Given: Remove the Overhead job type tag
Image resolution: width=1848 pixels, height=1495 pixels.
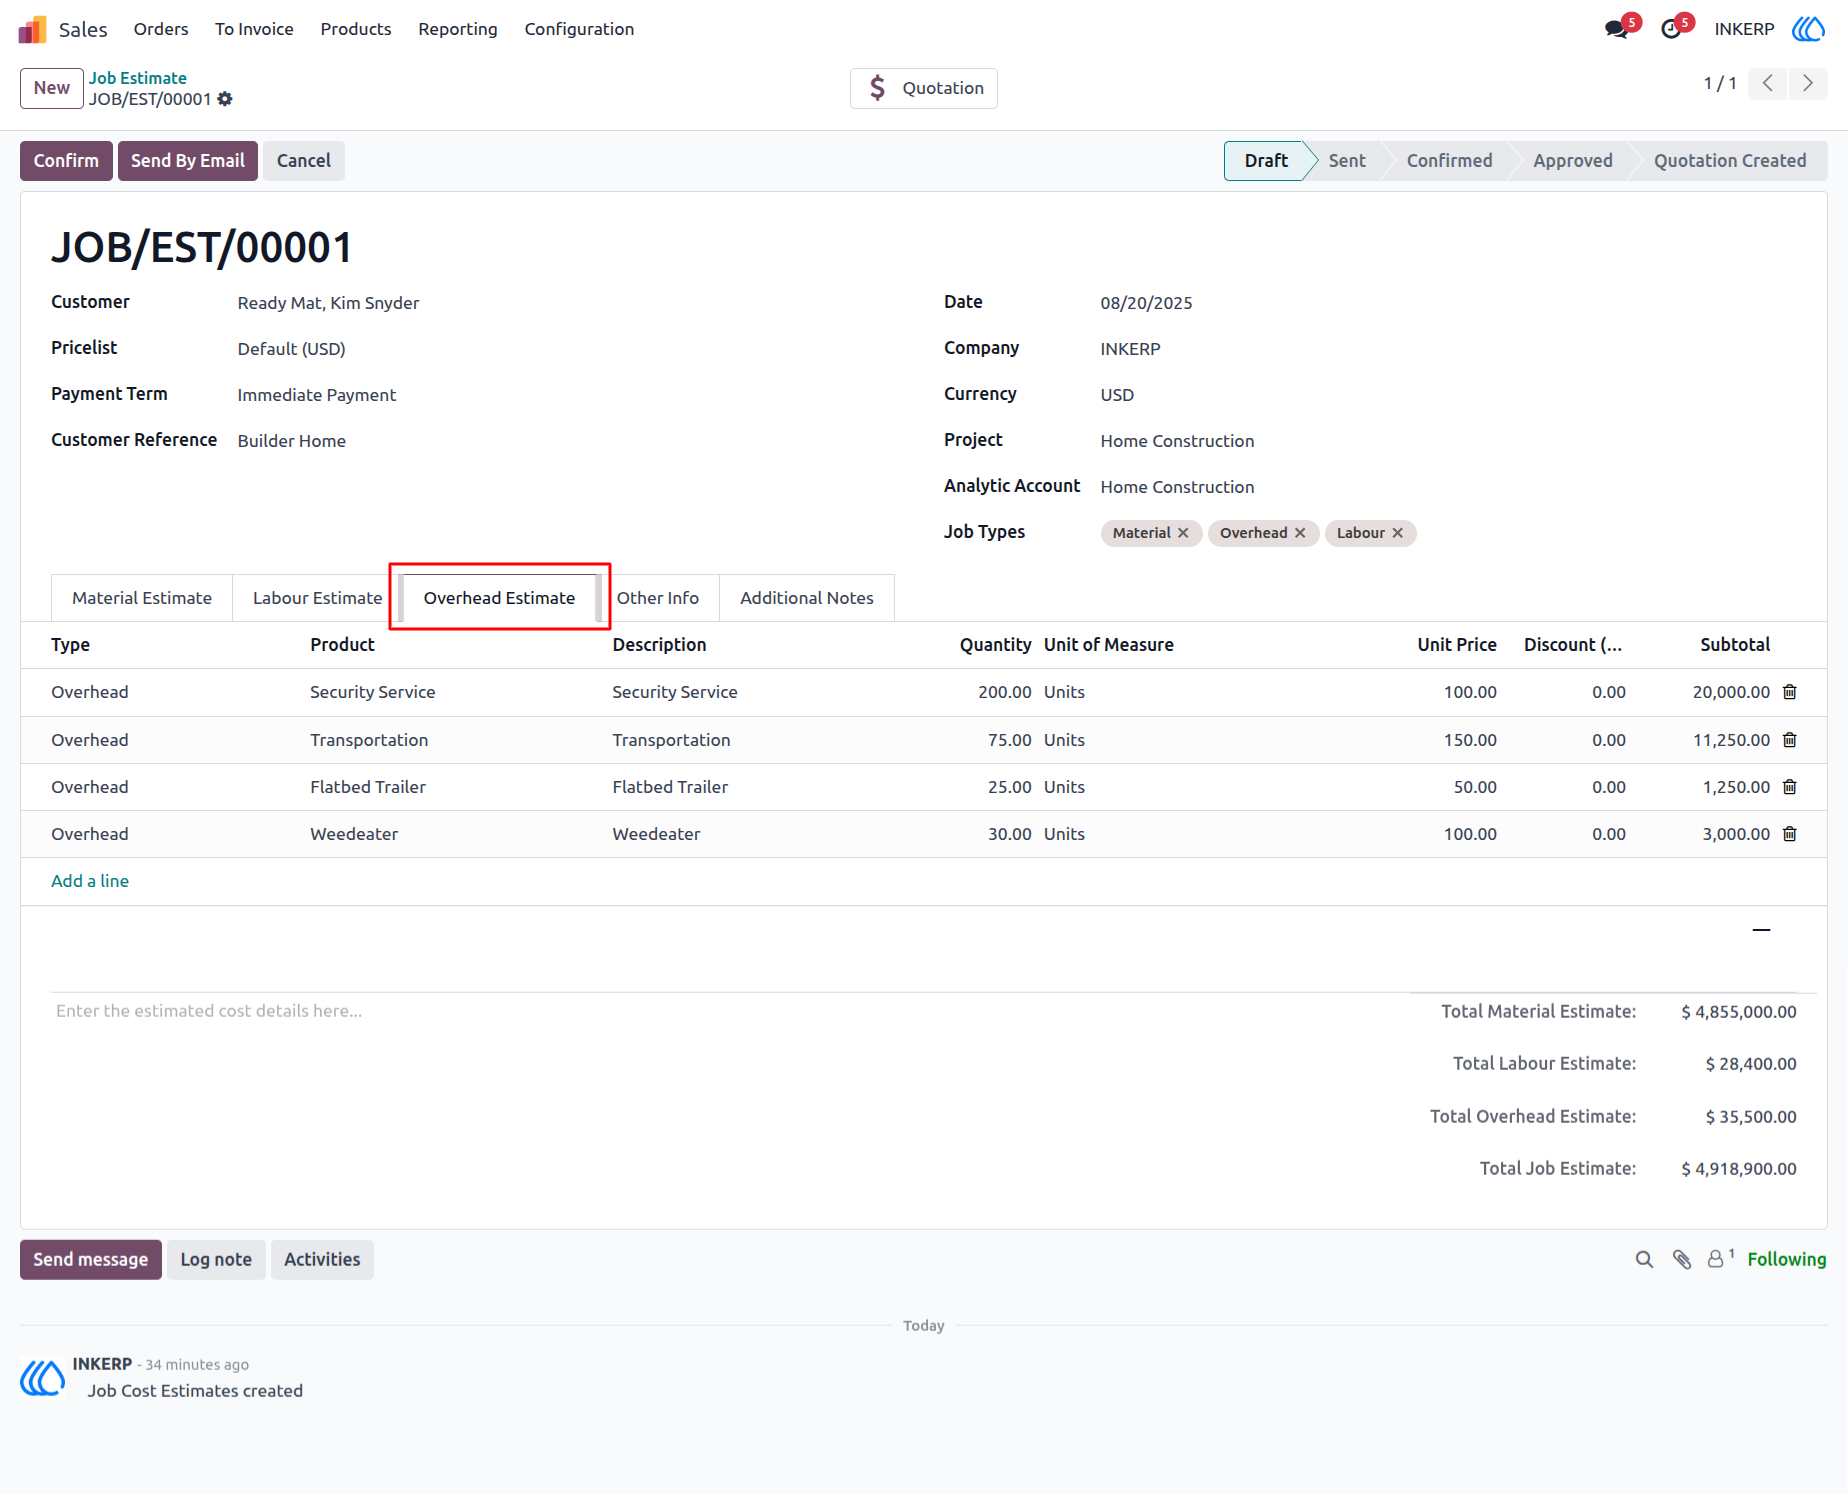Looking at the screenshot, I should pyautogui.click(x=1300, y=533).
